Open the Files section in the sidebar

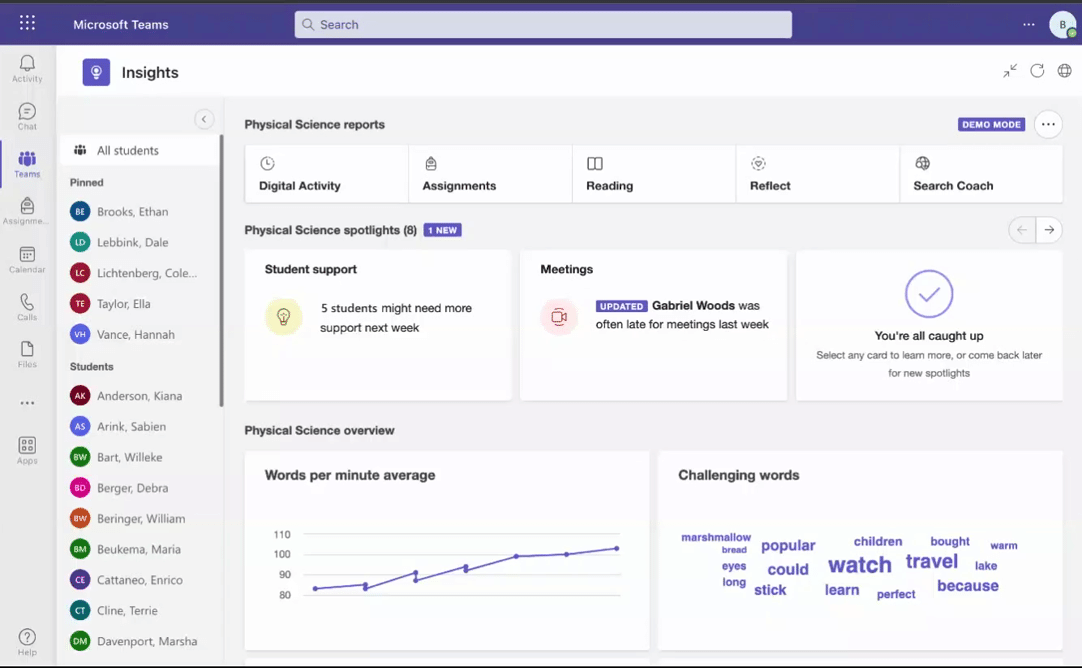27,353
